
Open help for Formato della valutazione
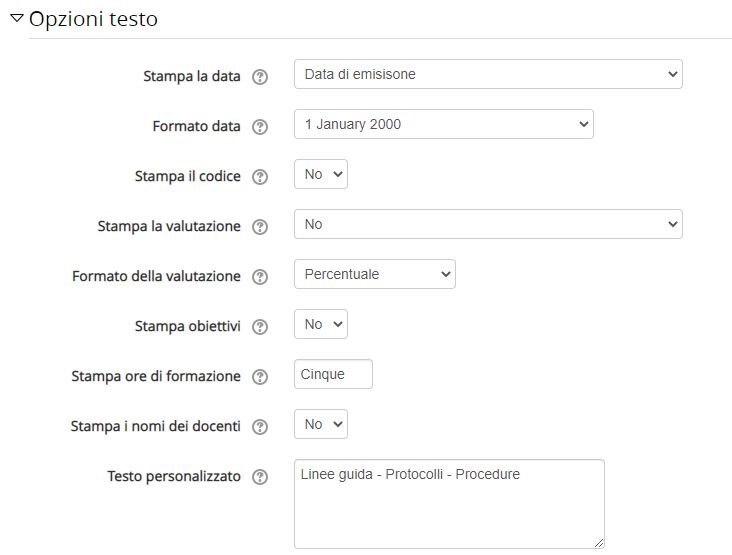pyautogui.click(x=260, y=276)
